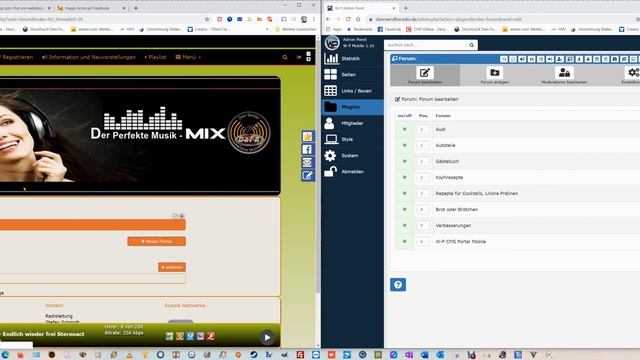640x360 pixels.
Task: Open new tab in right browser
Action: (x=406, y=8)
